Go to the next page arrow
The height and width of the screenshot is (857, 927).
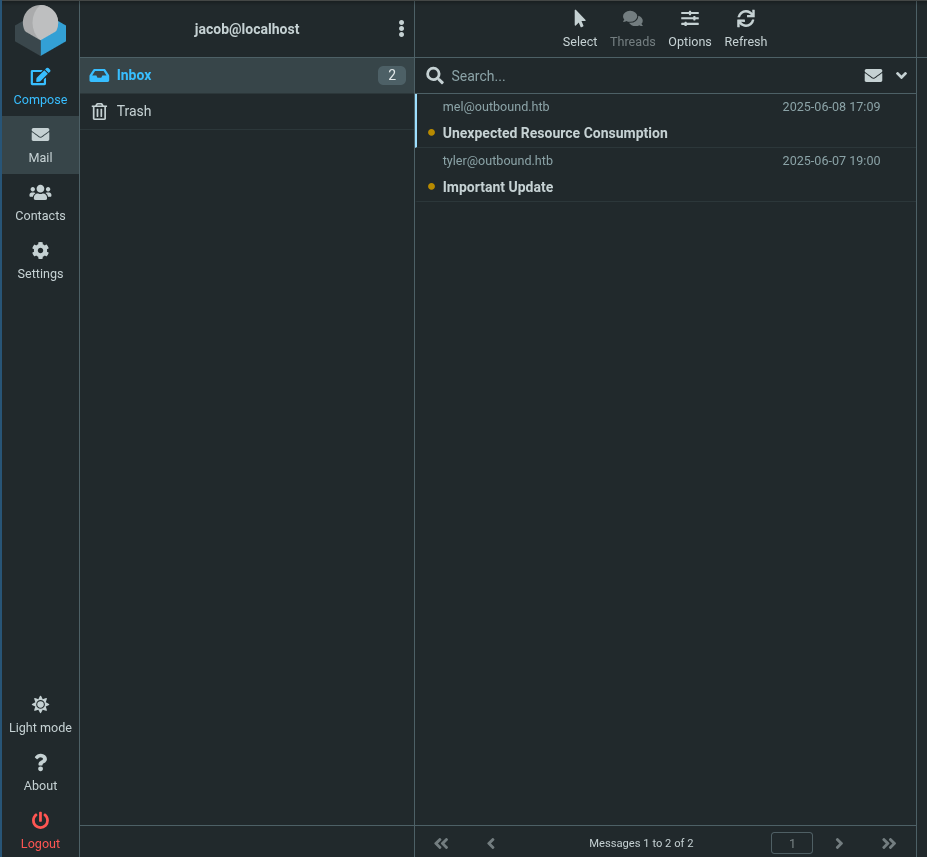click(x=839, y=843)
